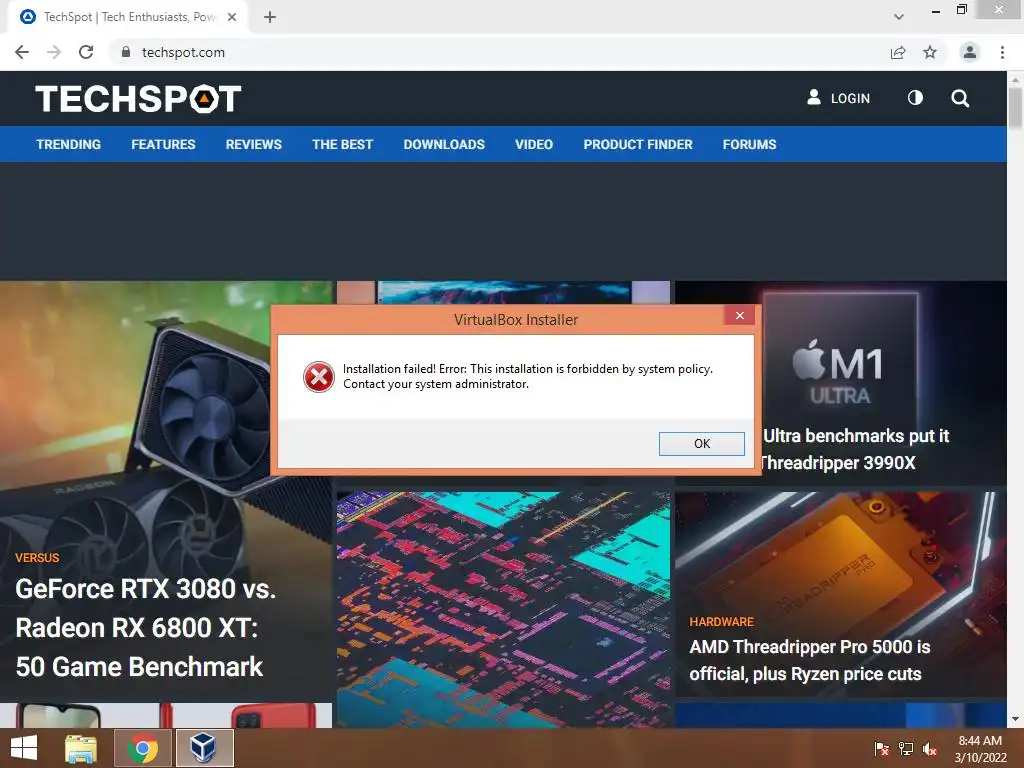Click the HARDWARE category label

(721, 622)
